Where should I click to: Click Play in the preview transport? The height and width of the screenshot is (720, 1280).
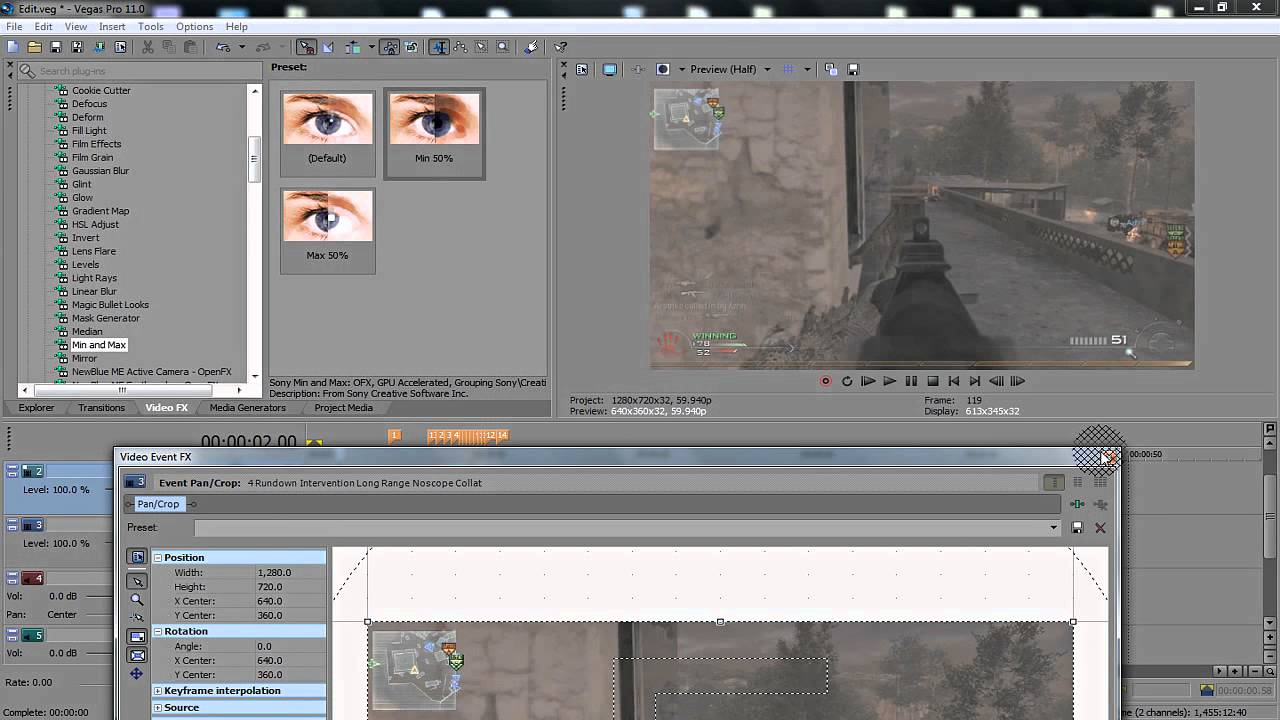889,381
